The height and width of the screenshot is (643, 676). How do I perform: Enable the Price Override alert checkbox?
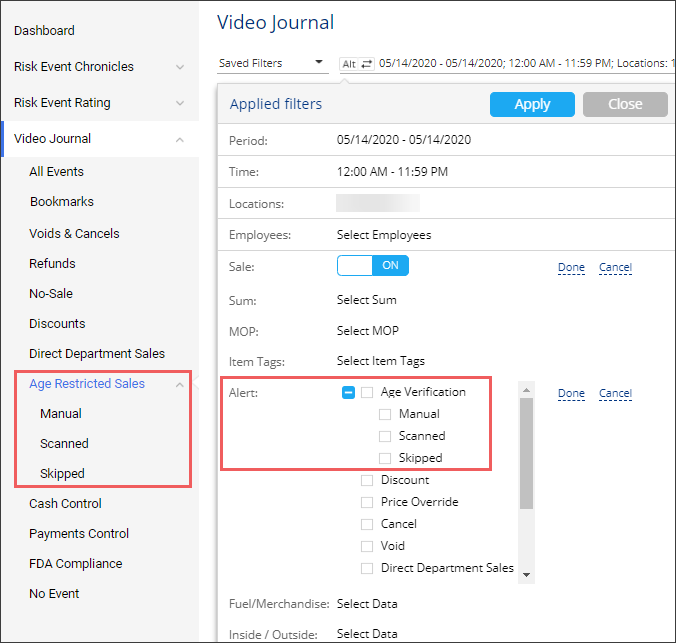(367, 502)
